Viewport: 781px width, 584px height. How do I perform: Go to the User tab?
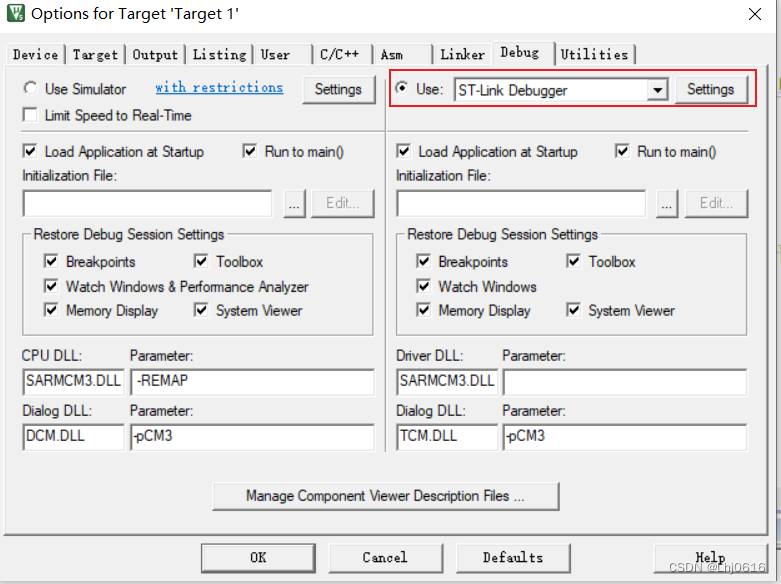(282, 54)
